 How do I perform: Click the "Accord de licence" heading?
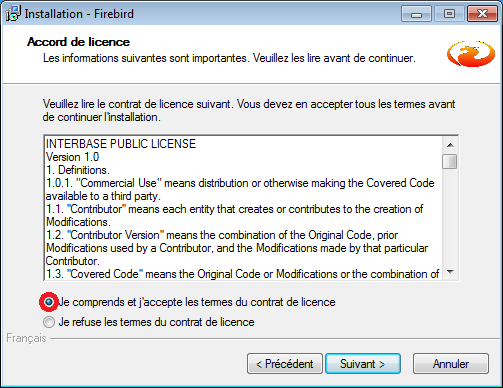(78, 42)
